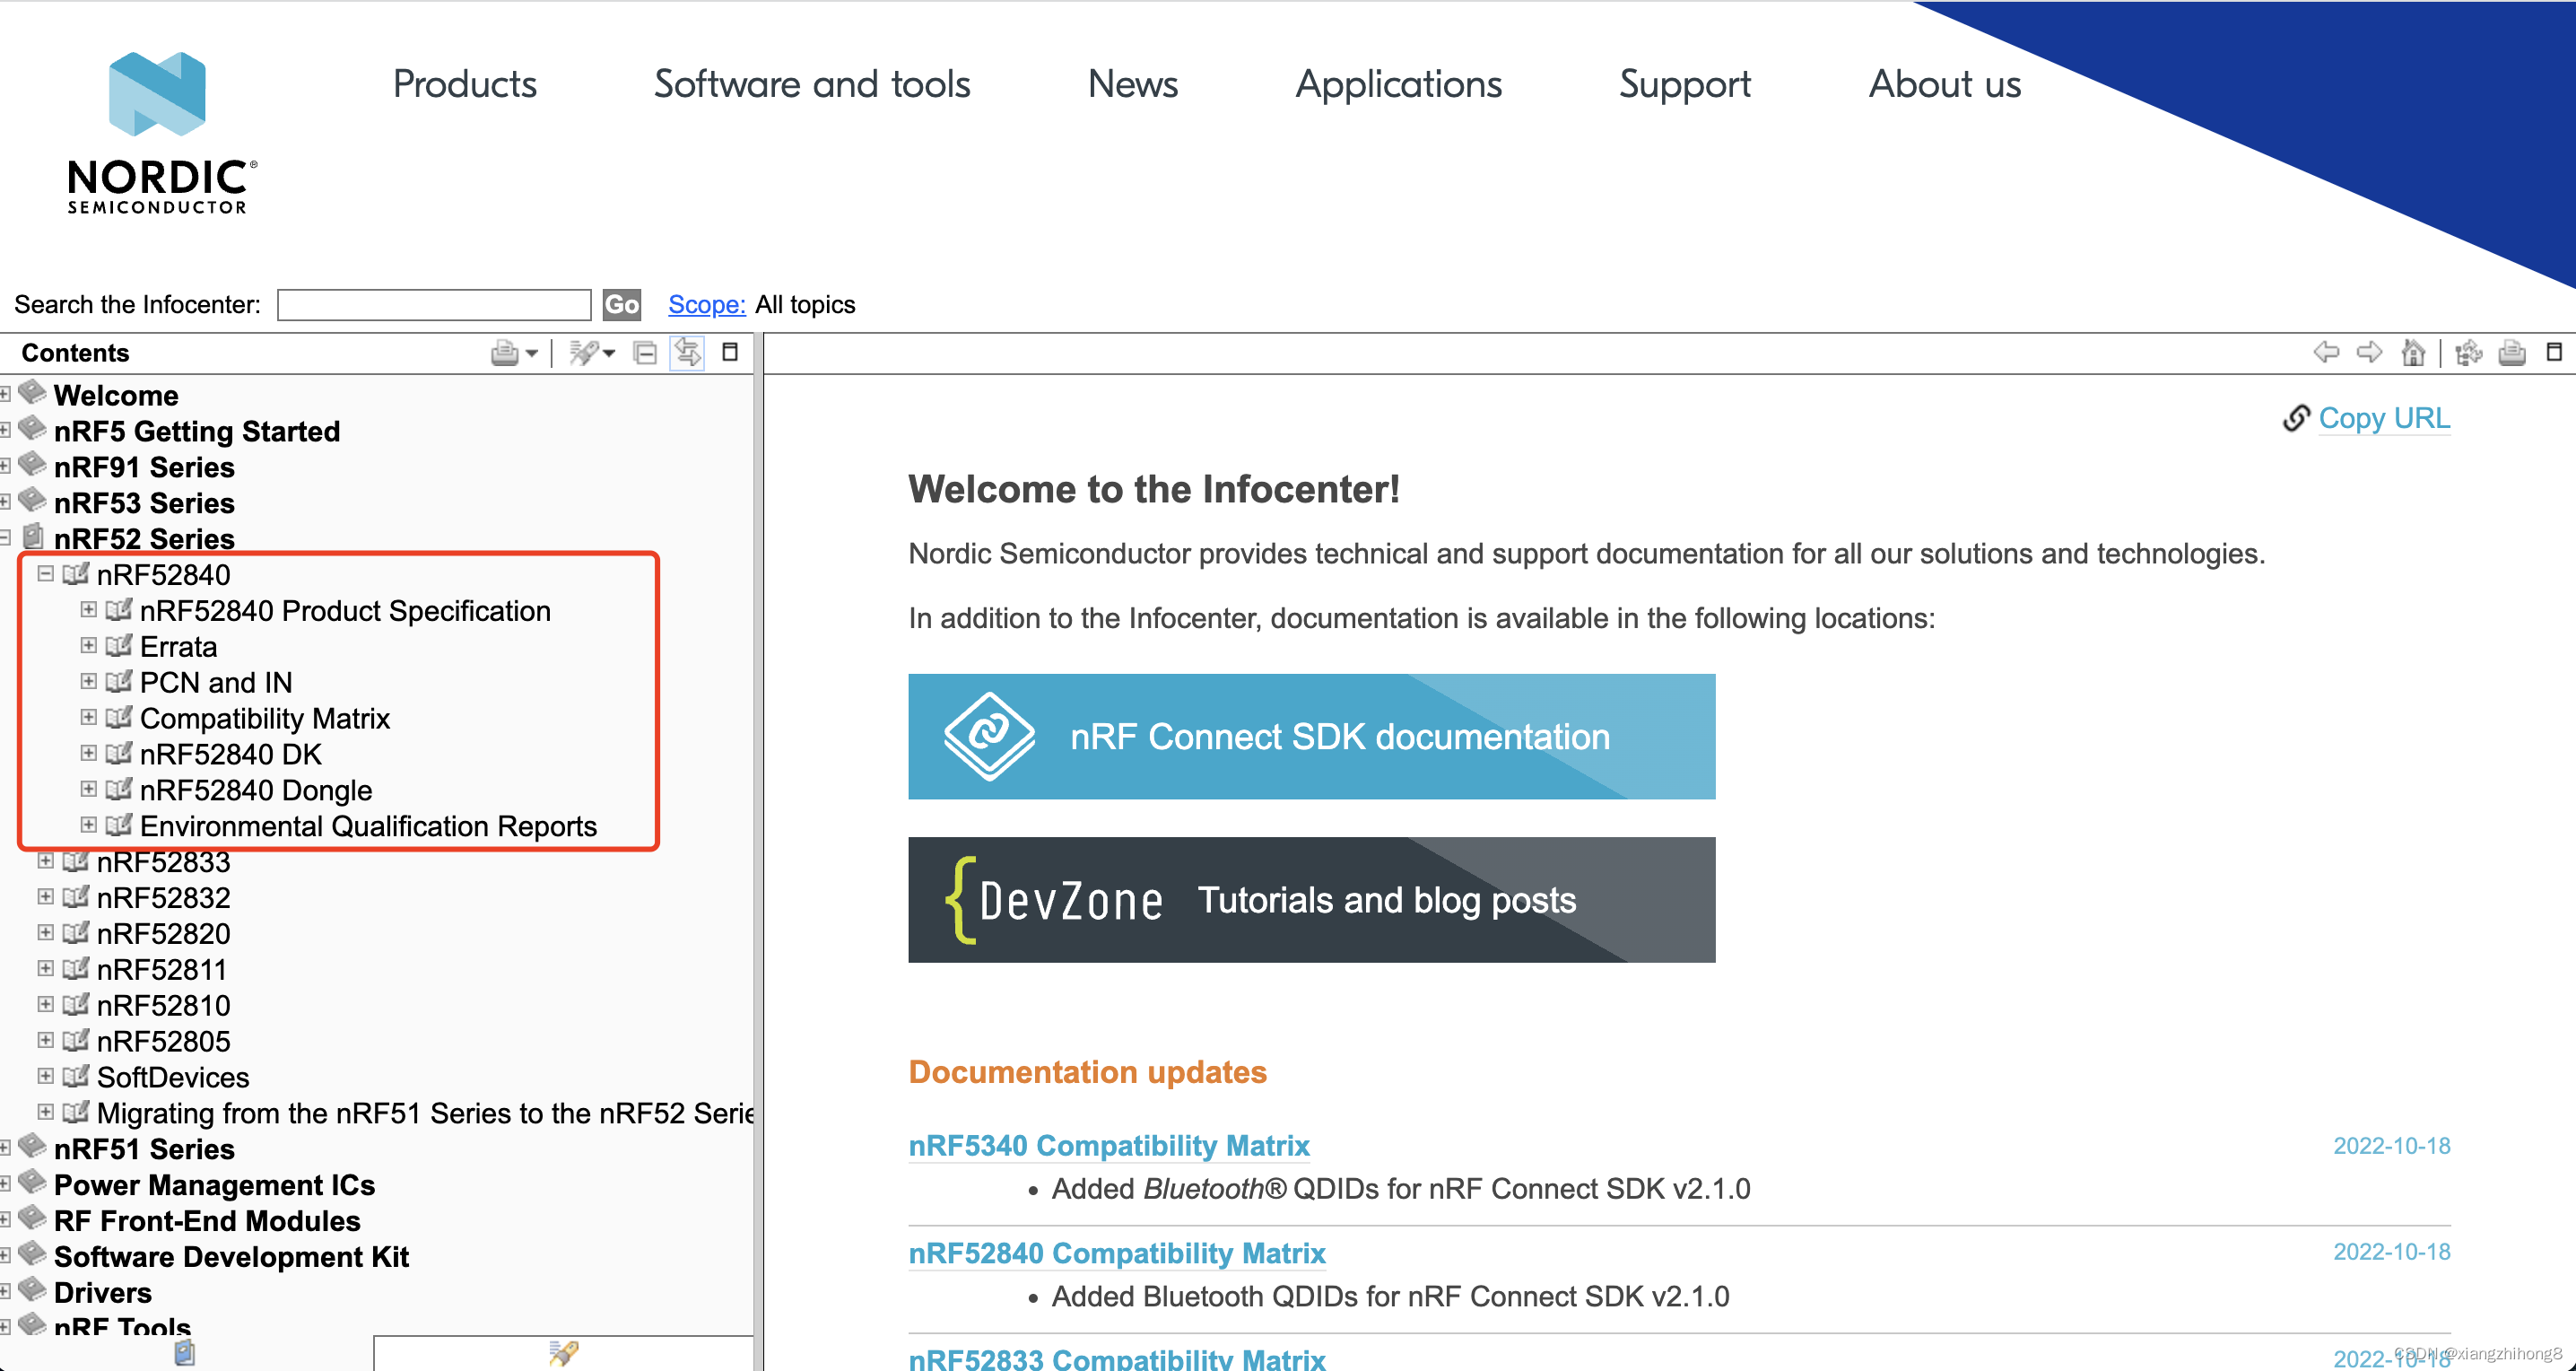The width and height of the screenshot is (2576, 1371).
Task: Expand the nRF52833 tree node
Action: (45, 861)
